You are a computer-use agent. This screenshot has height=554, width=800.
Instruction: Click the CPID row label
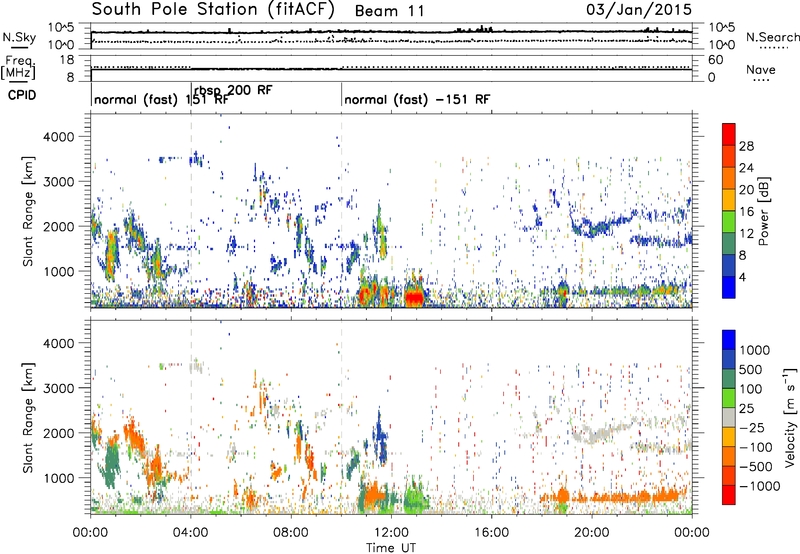tap(22, 95)
